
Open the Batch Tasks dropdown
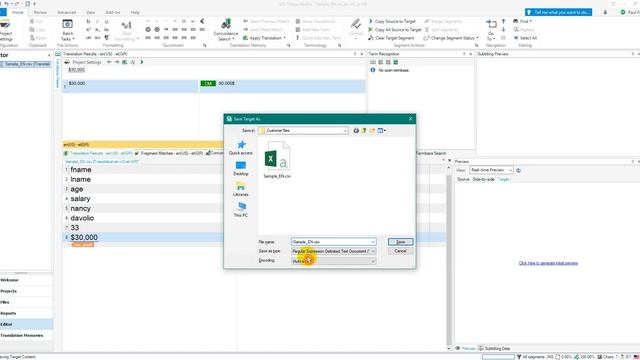pos(68,30)
